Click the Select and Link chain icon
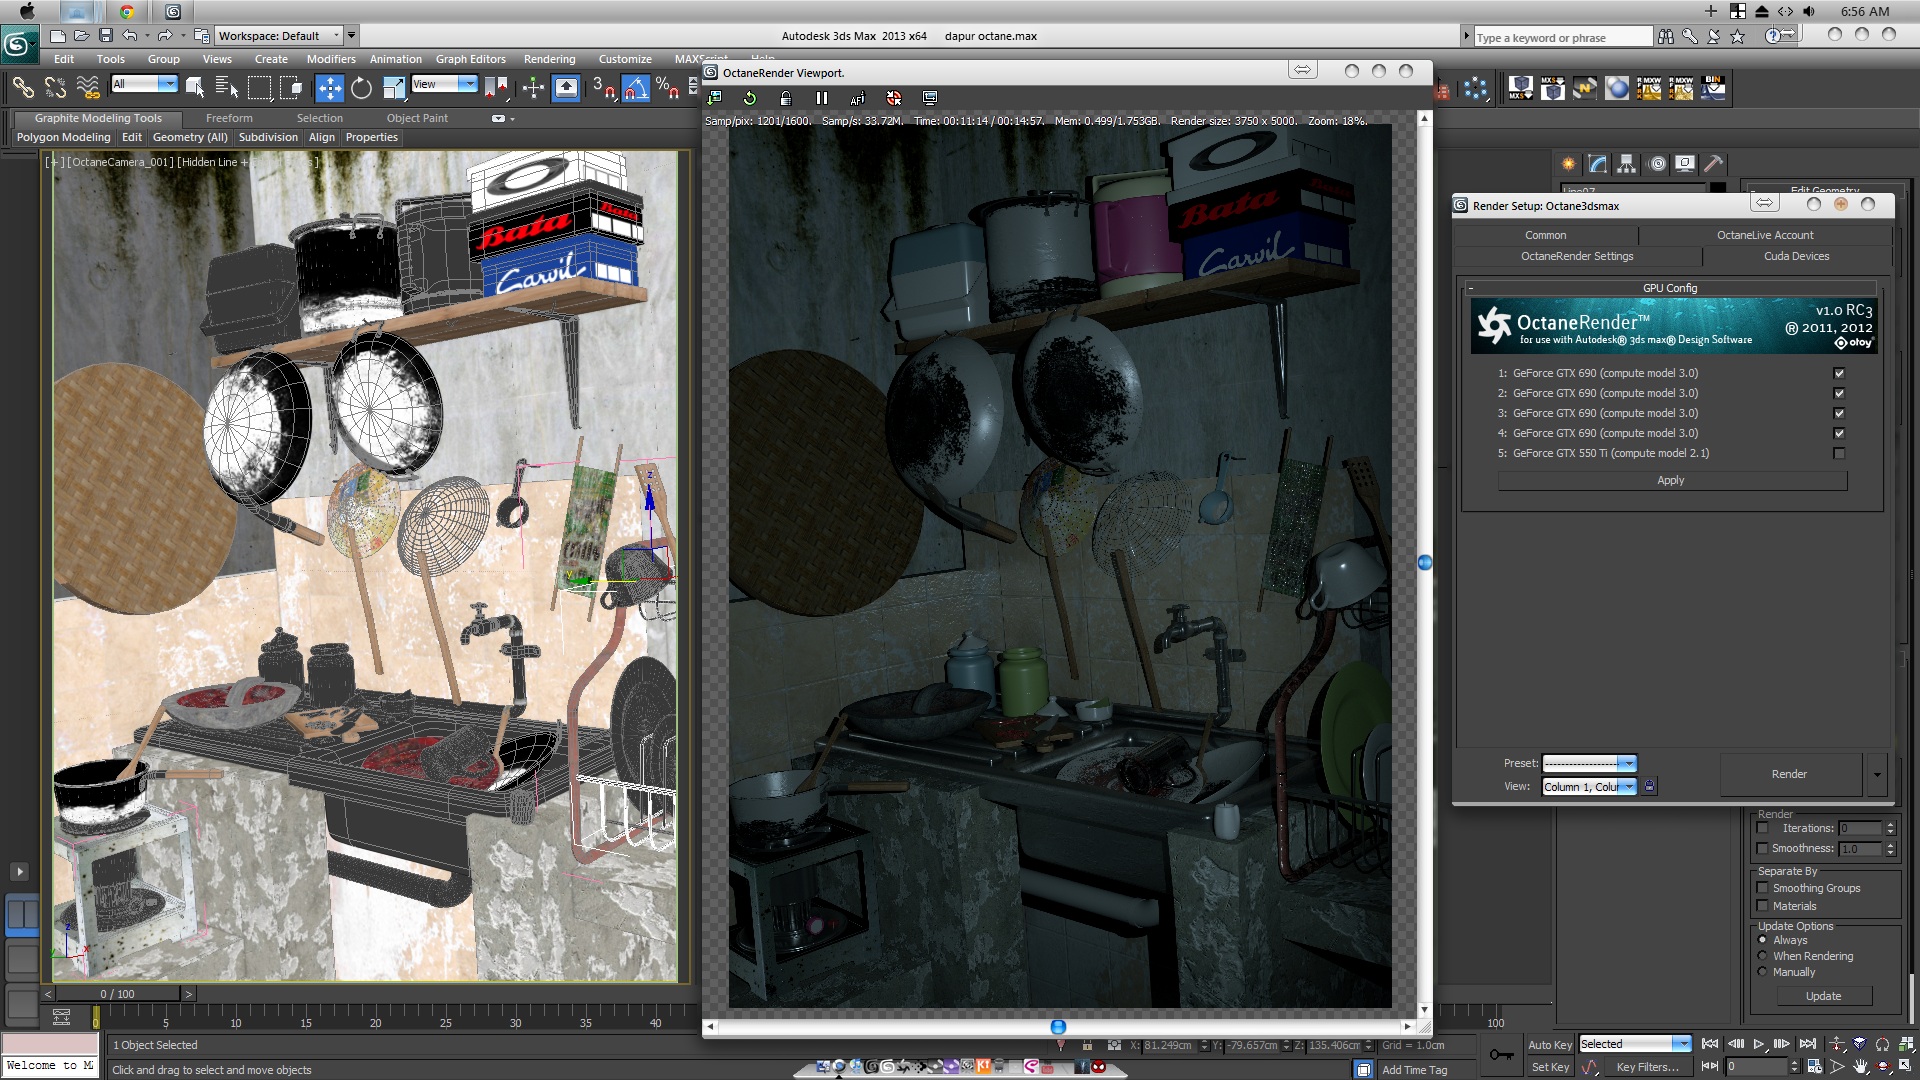The image size is (1920, 1080). [22, 88]
